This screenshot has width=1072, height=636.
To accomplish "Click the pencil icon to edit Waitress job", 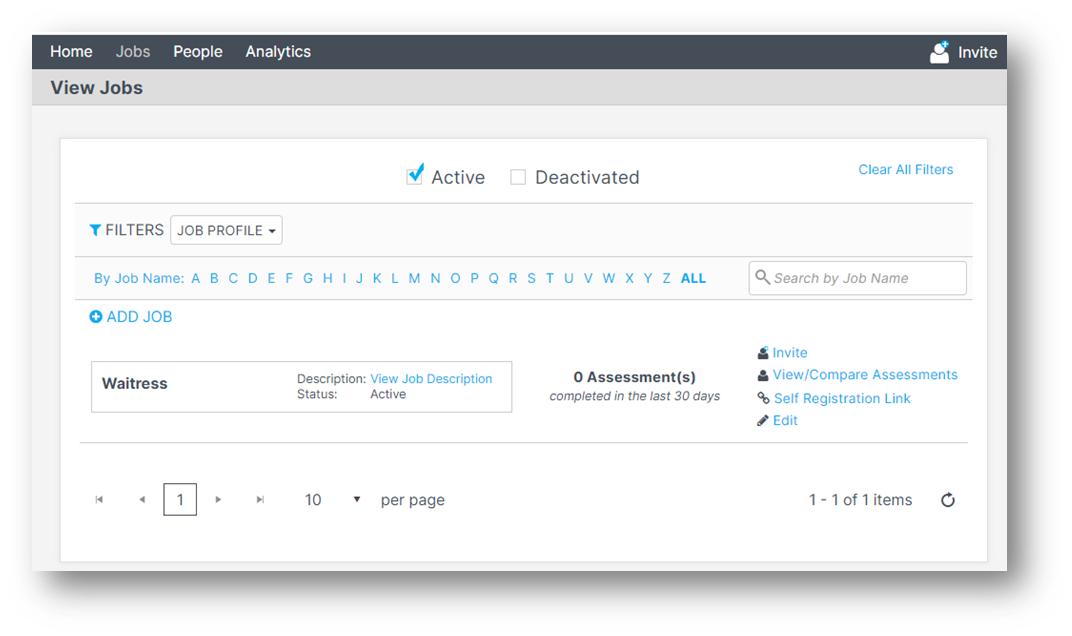I will click(x=761, y=420).
